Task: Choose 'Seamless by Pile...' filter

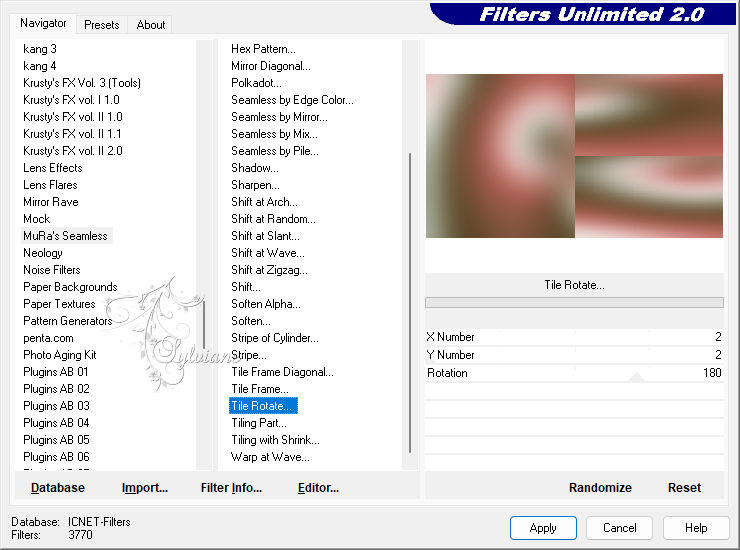Action: point(275,151)
